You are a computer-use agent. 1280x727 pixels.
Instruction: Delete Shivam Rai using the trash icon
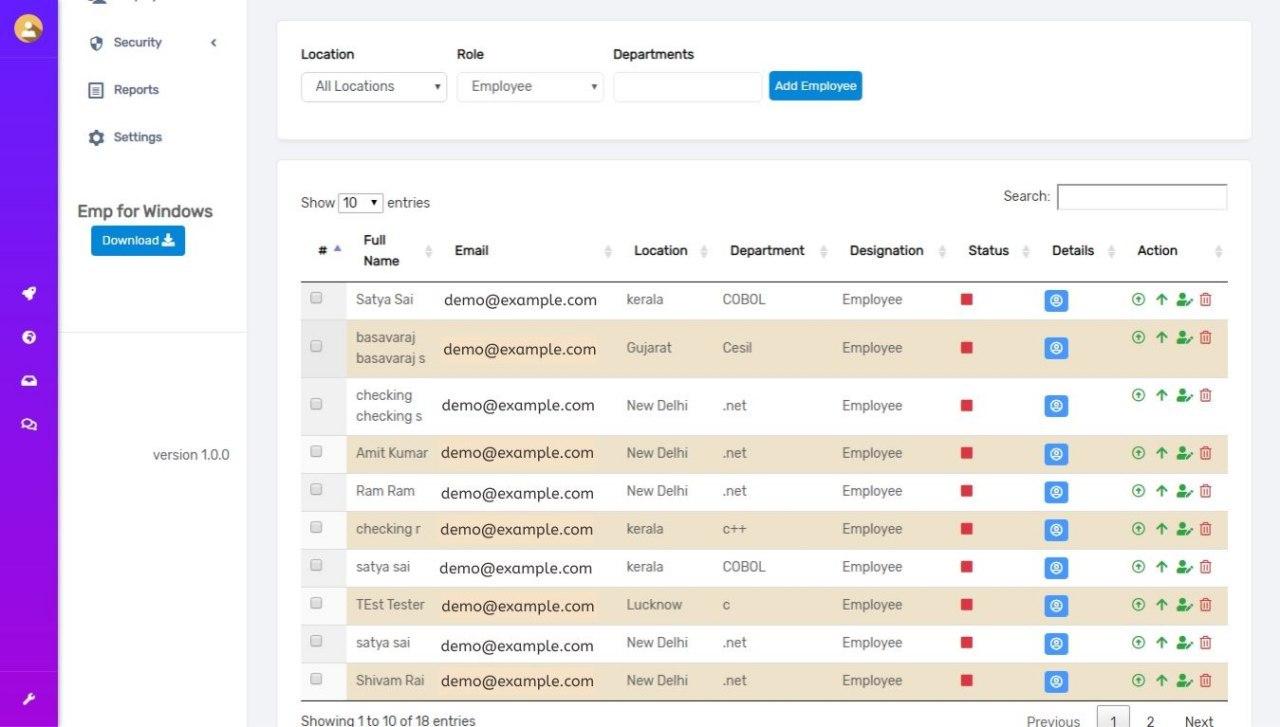click(1205, 680)
